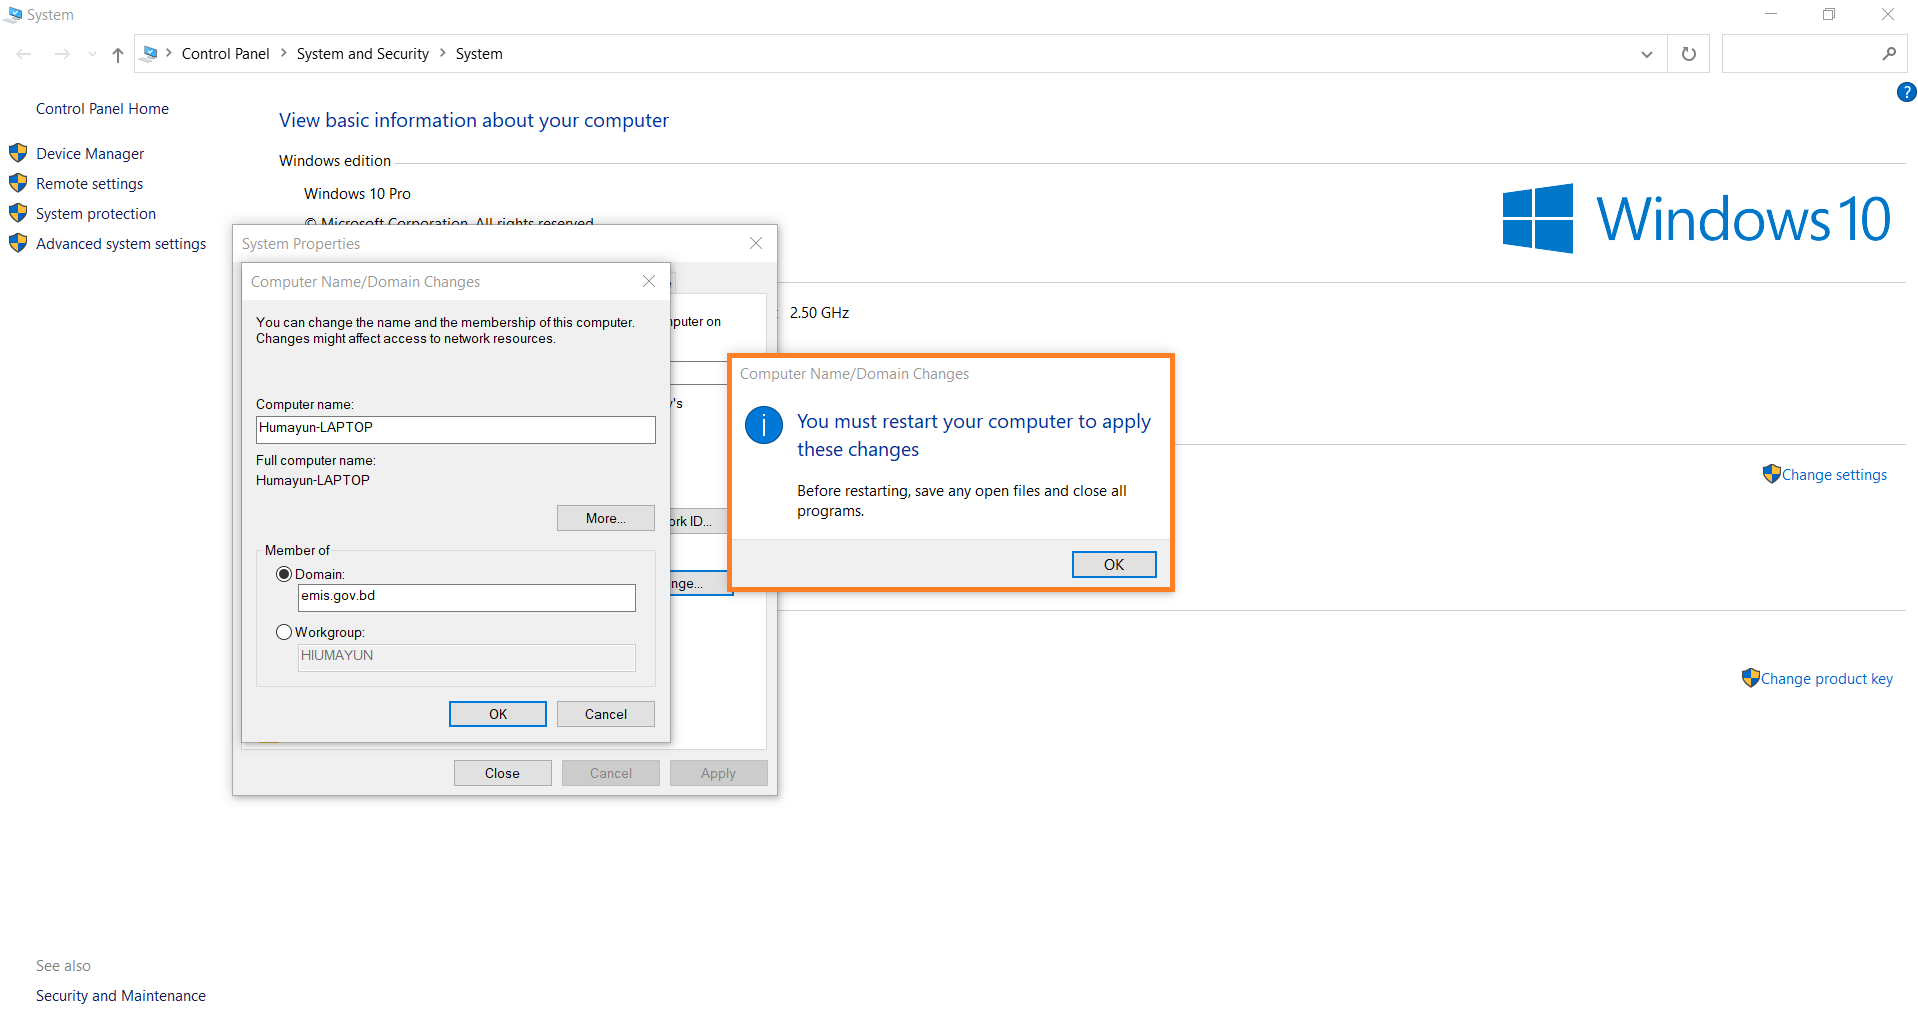Click the blue info icon in restart dialog

pyautogui.click(x=764, y=426)
